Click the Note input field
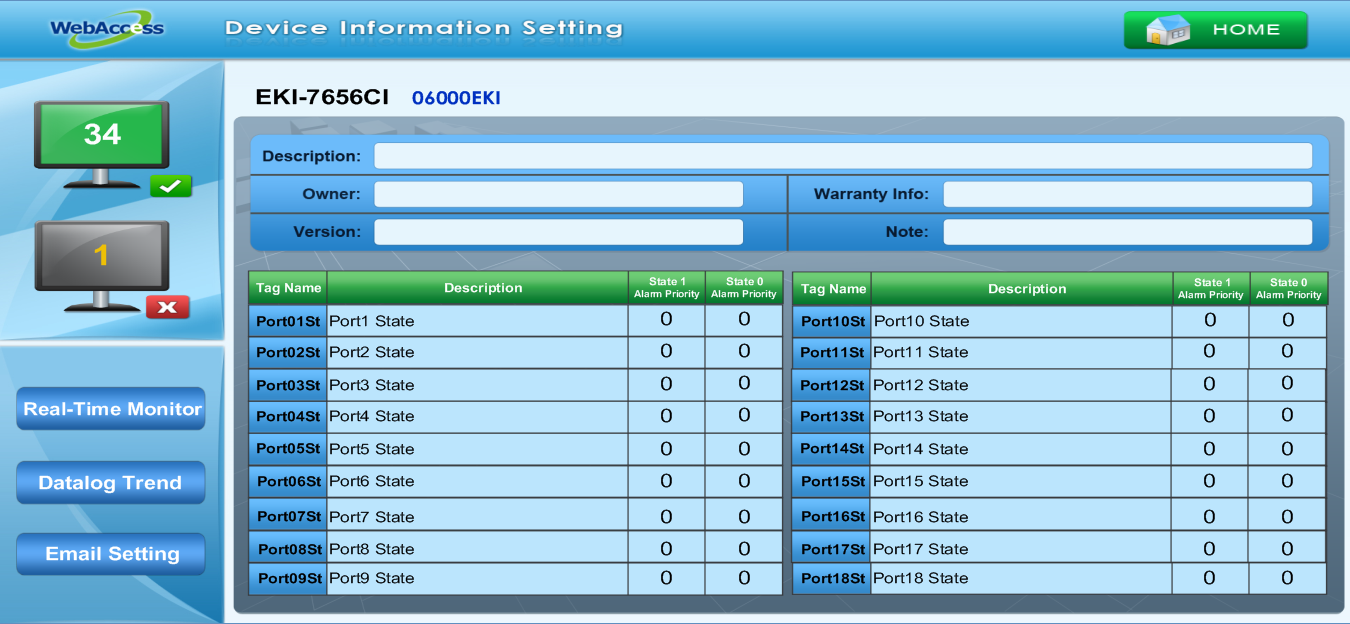 pos(1127,232)
